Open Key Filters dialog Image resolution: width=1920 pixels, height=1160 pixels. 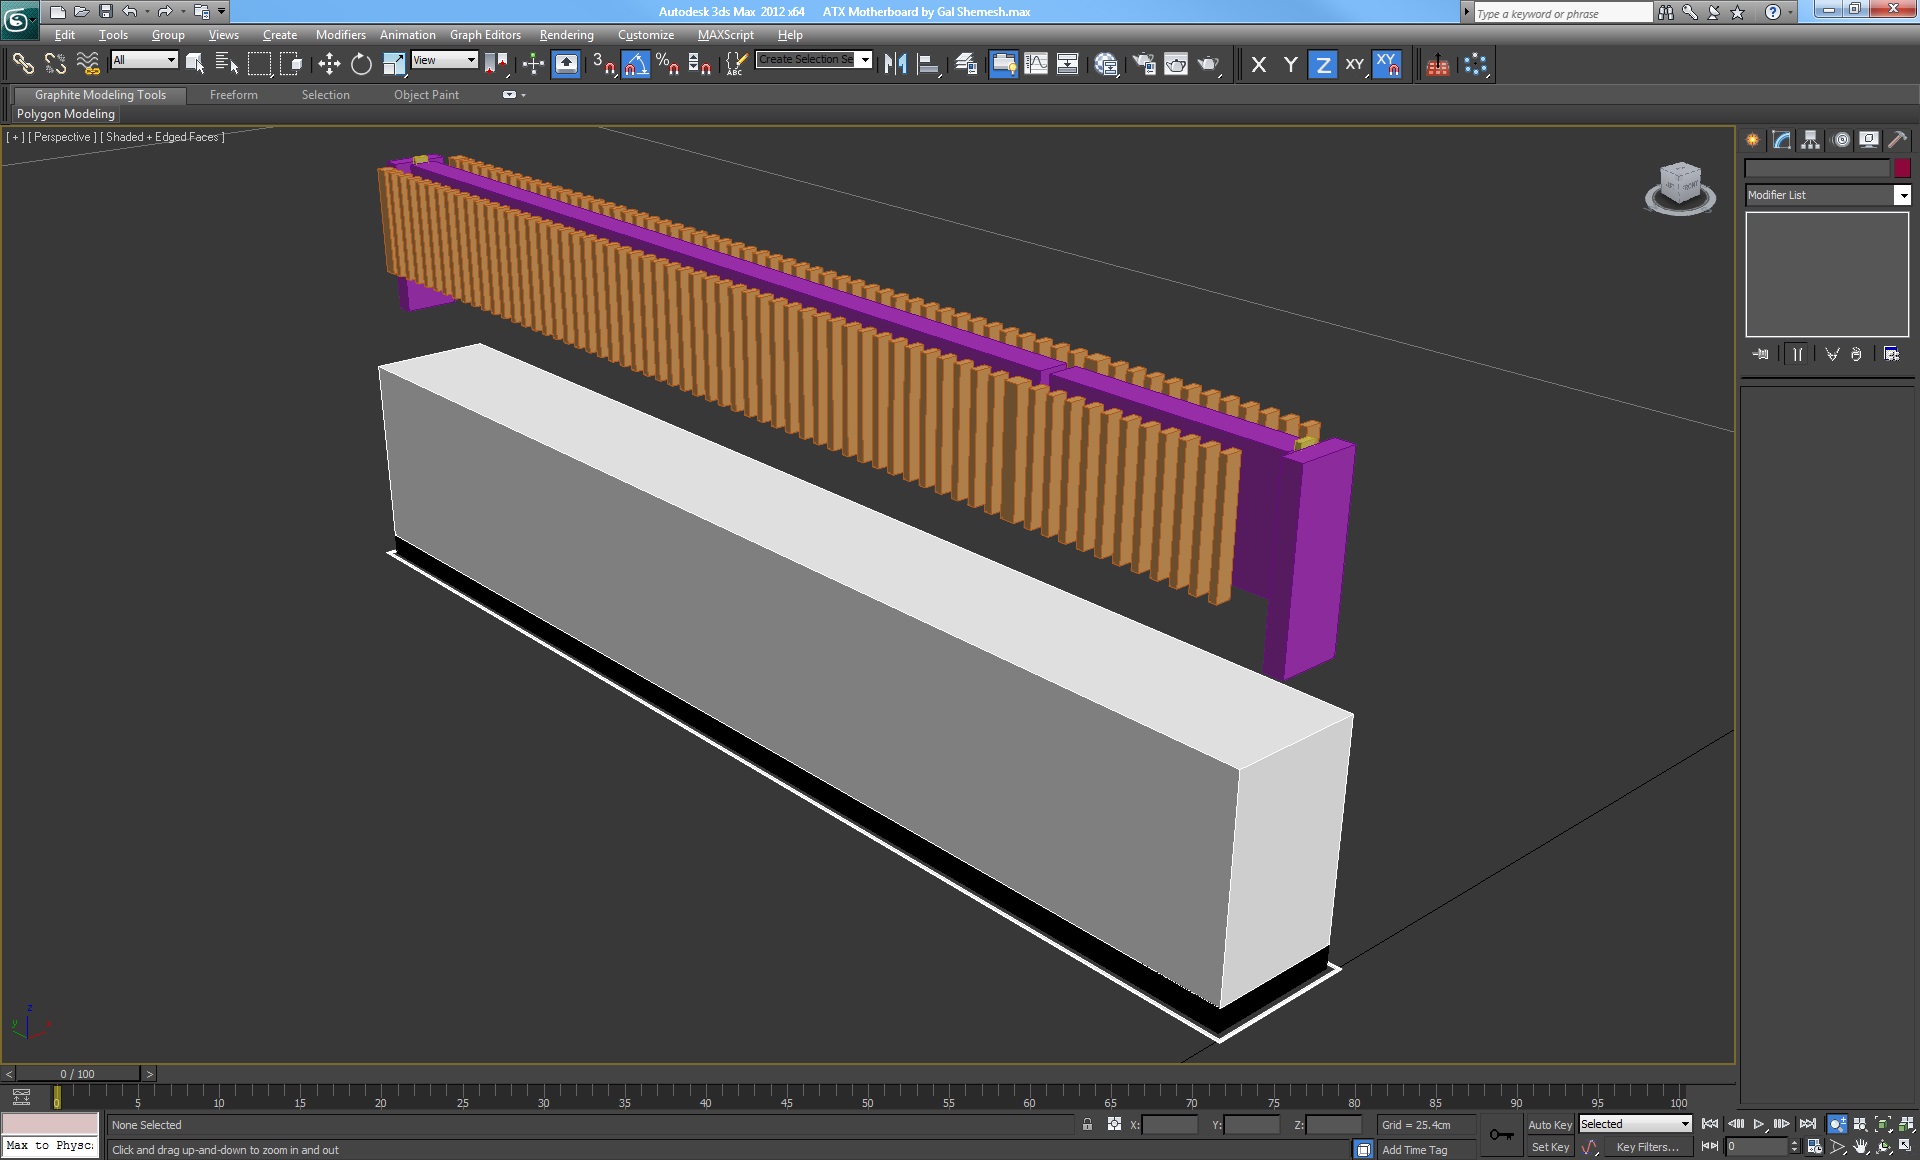1647,1147
